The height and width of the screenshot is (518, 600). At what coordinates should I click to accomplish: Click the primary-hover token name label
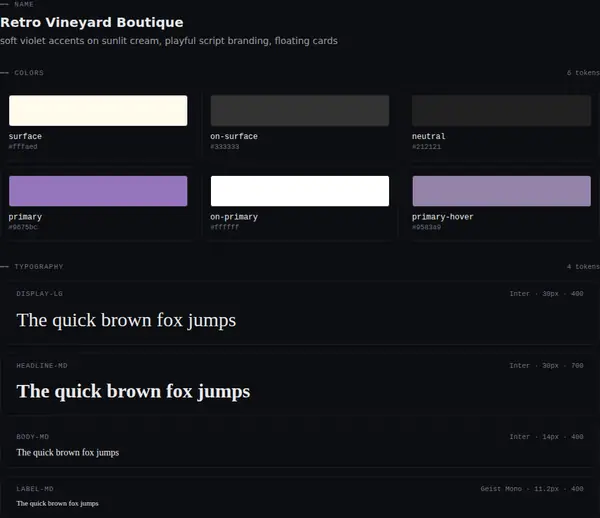(x=443, y=217)
